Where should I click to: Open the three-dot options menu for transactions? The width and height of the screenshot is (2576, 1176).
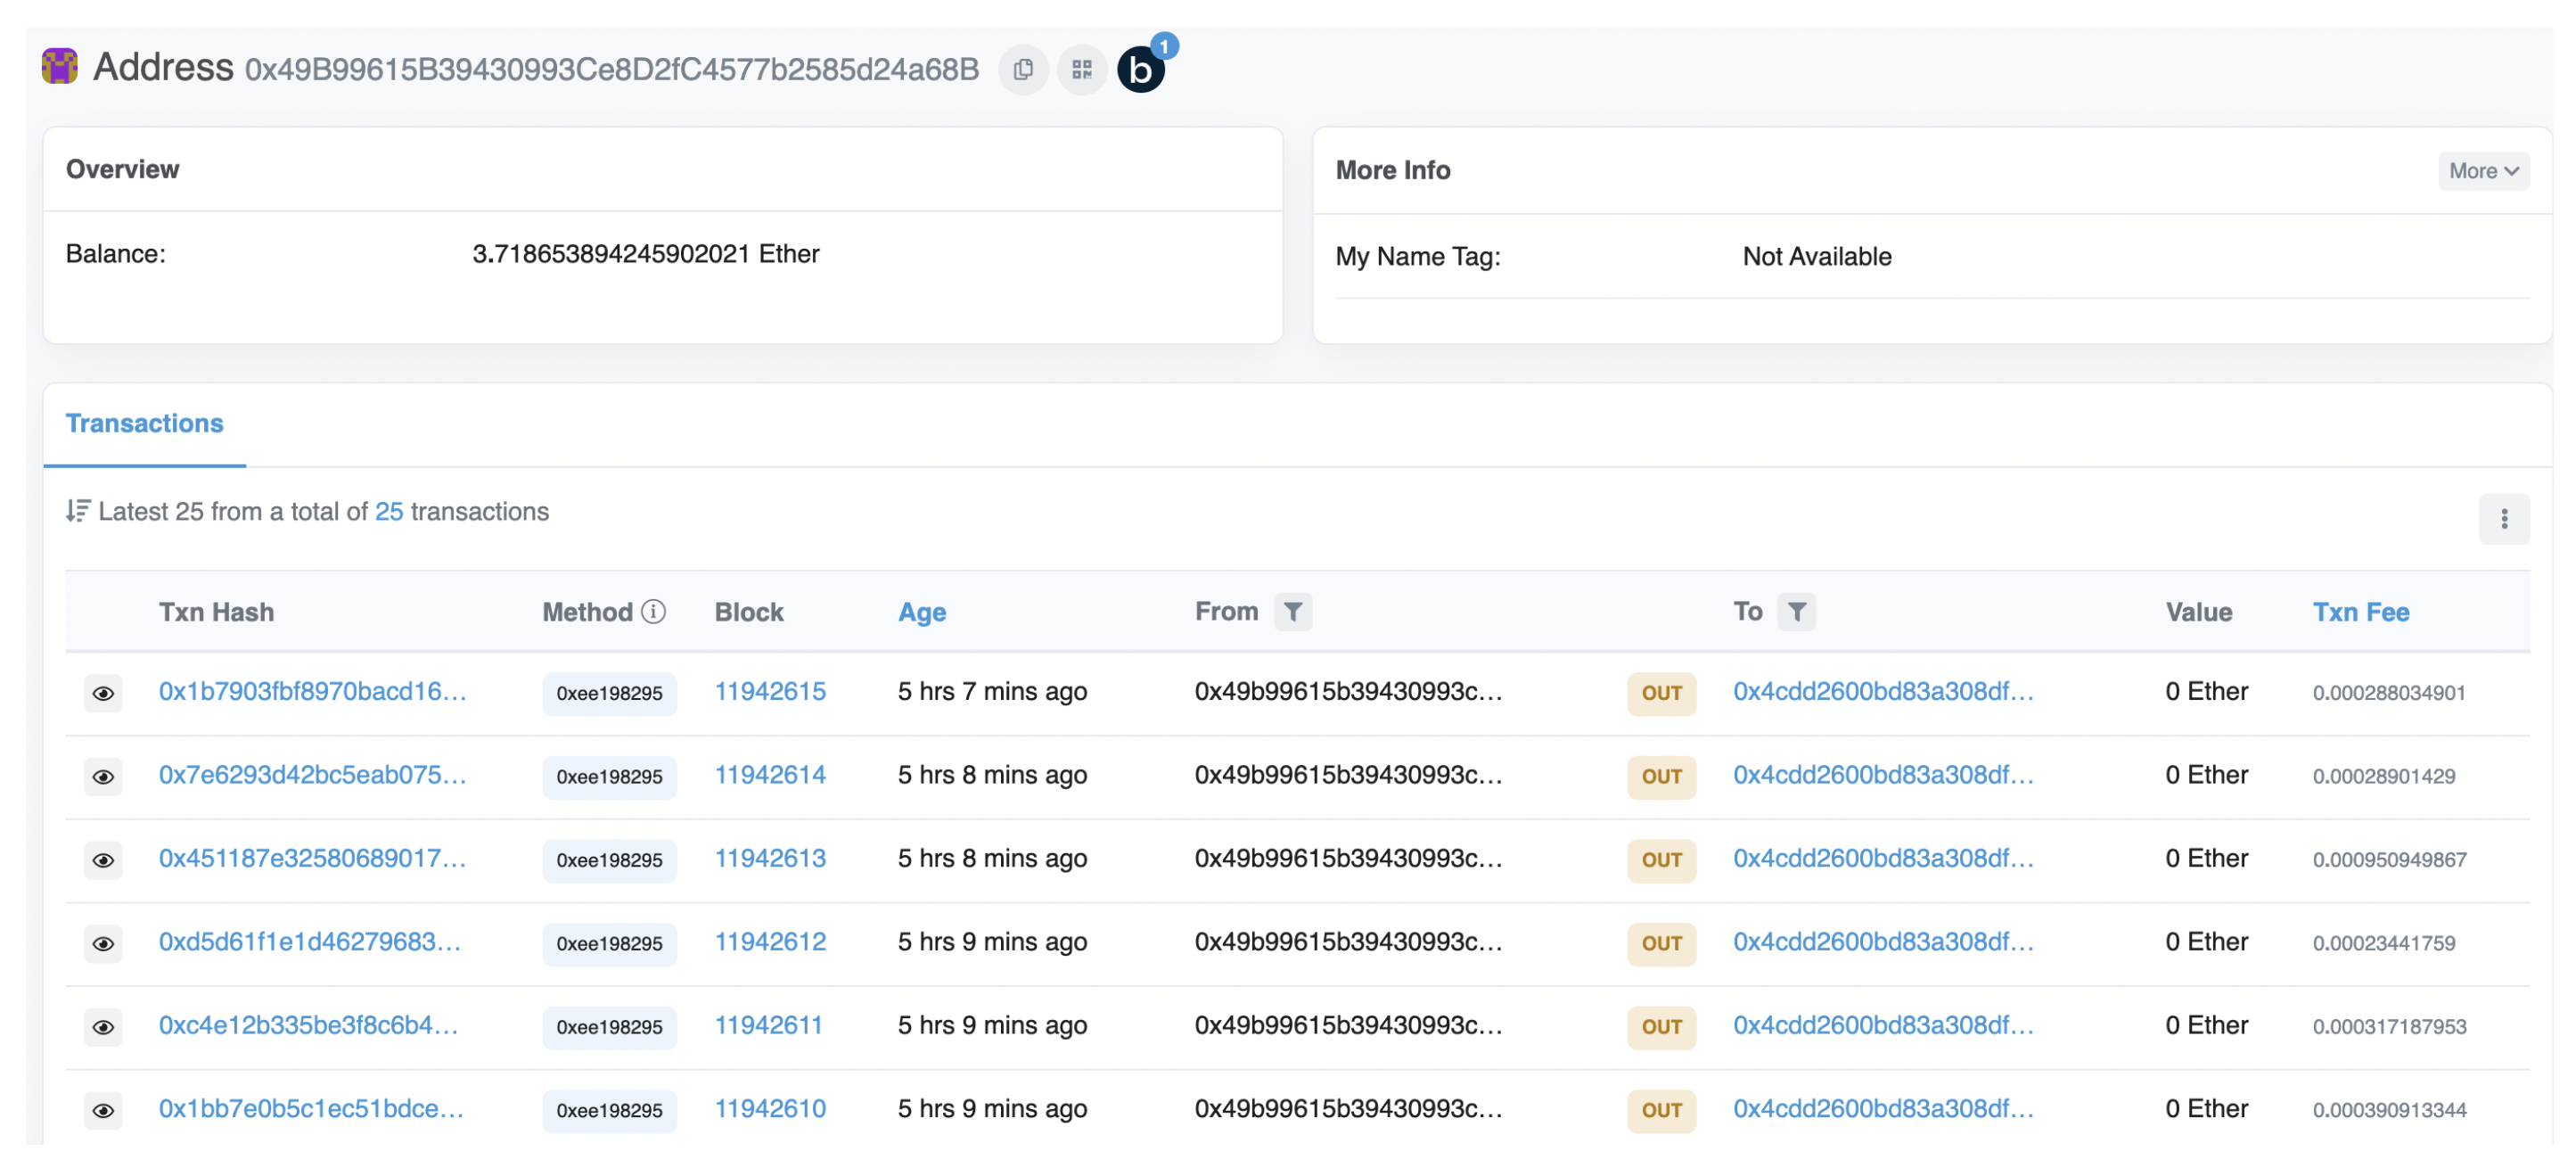[2503, 519]
